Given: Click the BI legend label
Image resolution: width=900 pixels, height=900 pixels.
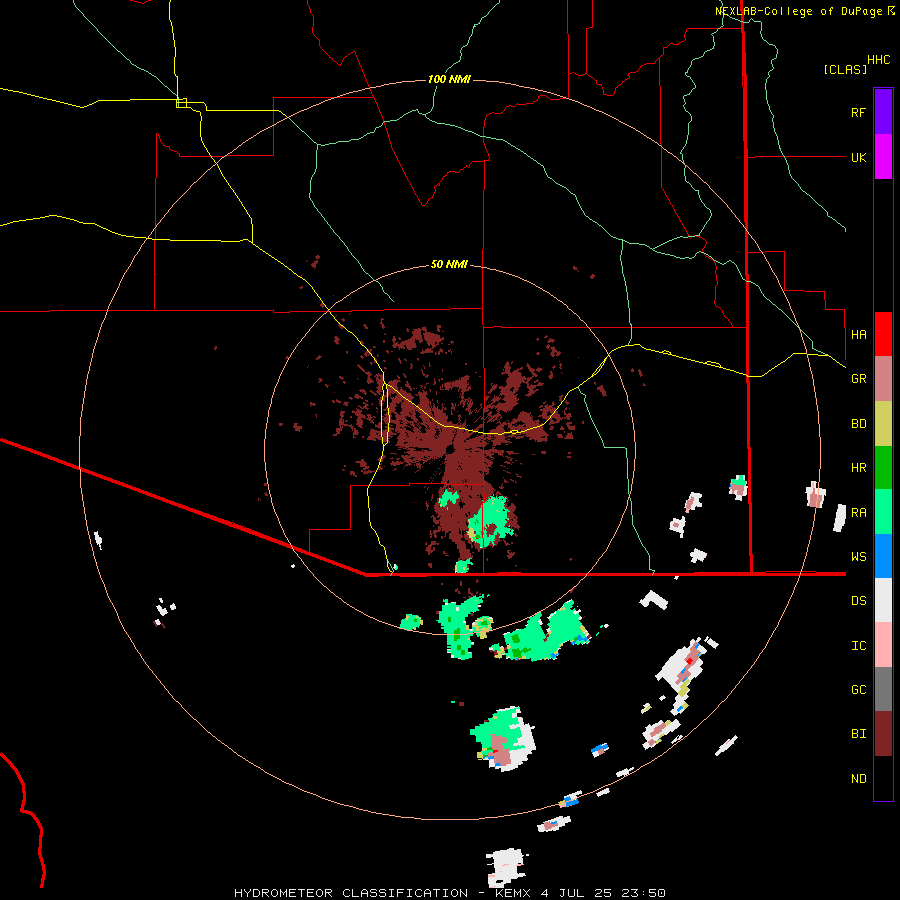Looking at the screenshot, I should point(858,734).
